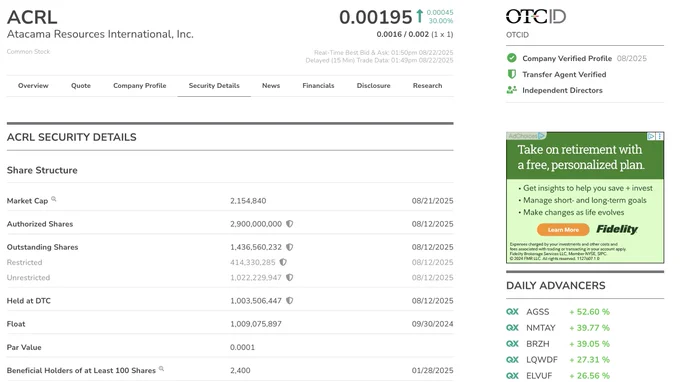Click the Float value 1,009,075,897

pyautogui.click(x=256, y=324)
